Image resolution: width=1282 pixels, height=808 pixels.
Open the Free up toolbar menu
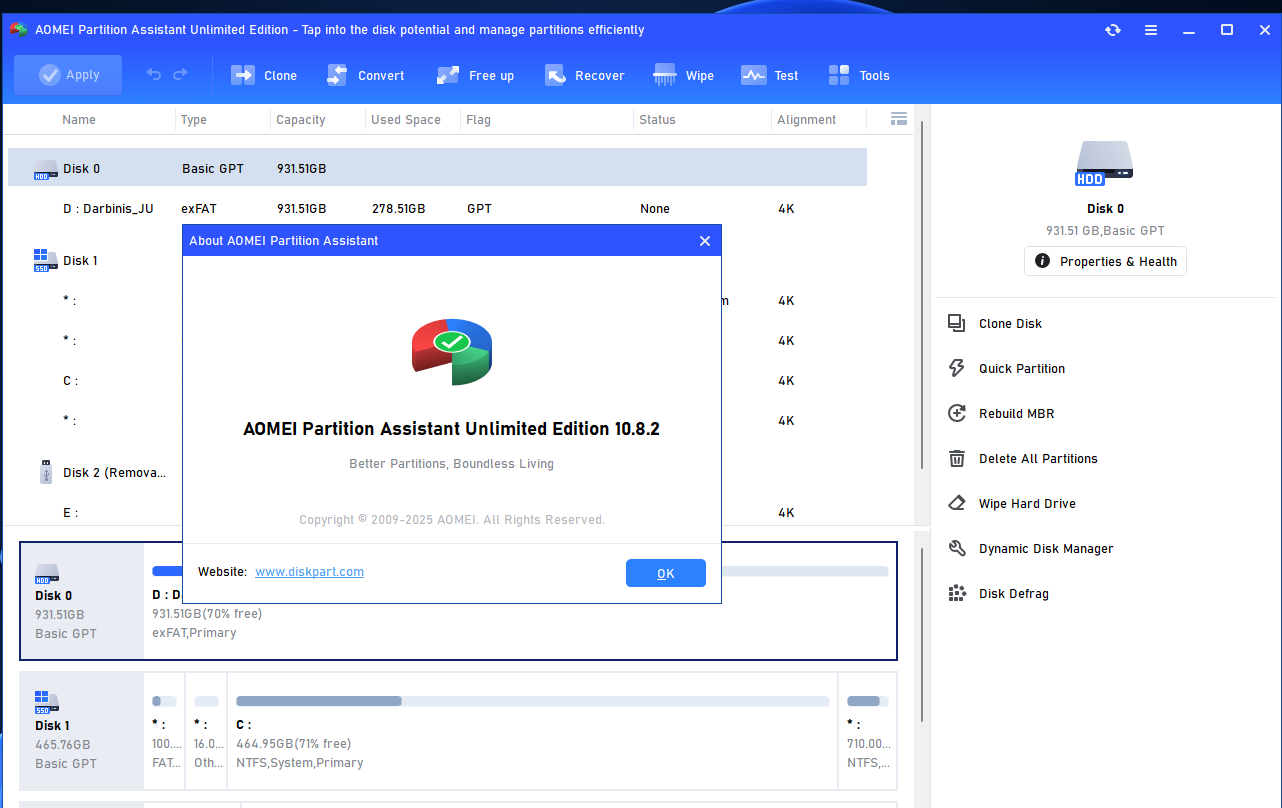click(476, 75)
